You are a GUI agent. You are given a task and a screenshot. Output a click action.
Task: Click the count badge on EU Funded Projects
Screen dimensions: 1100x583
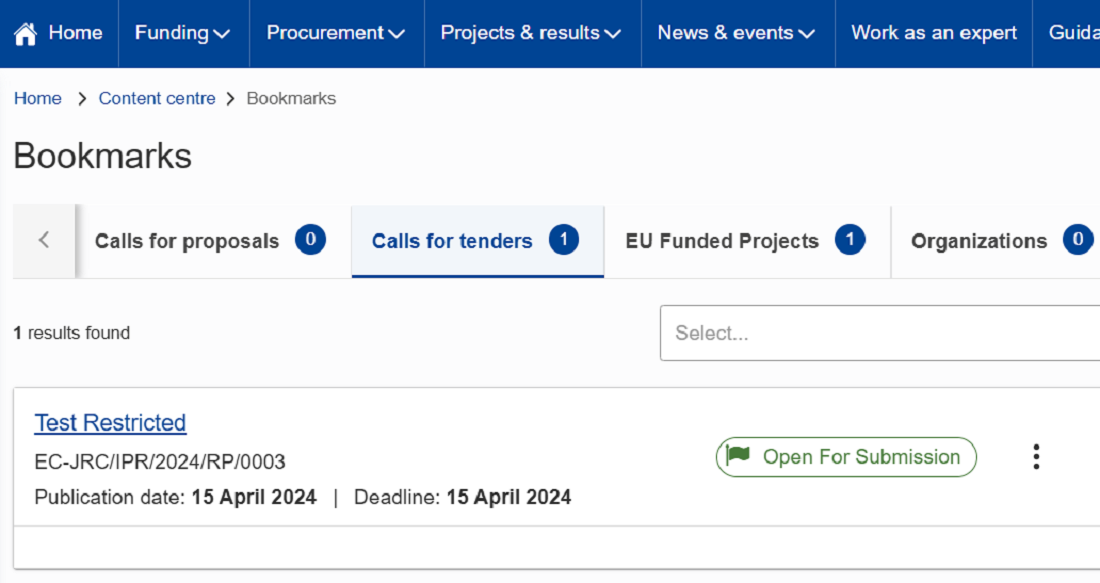(850, 240)
